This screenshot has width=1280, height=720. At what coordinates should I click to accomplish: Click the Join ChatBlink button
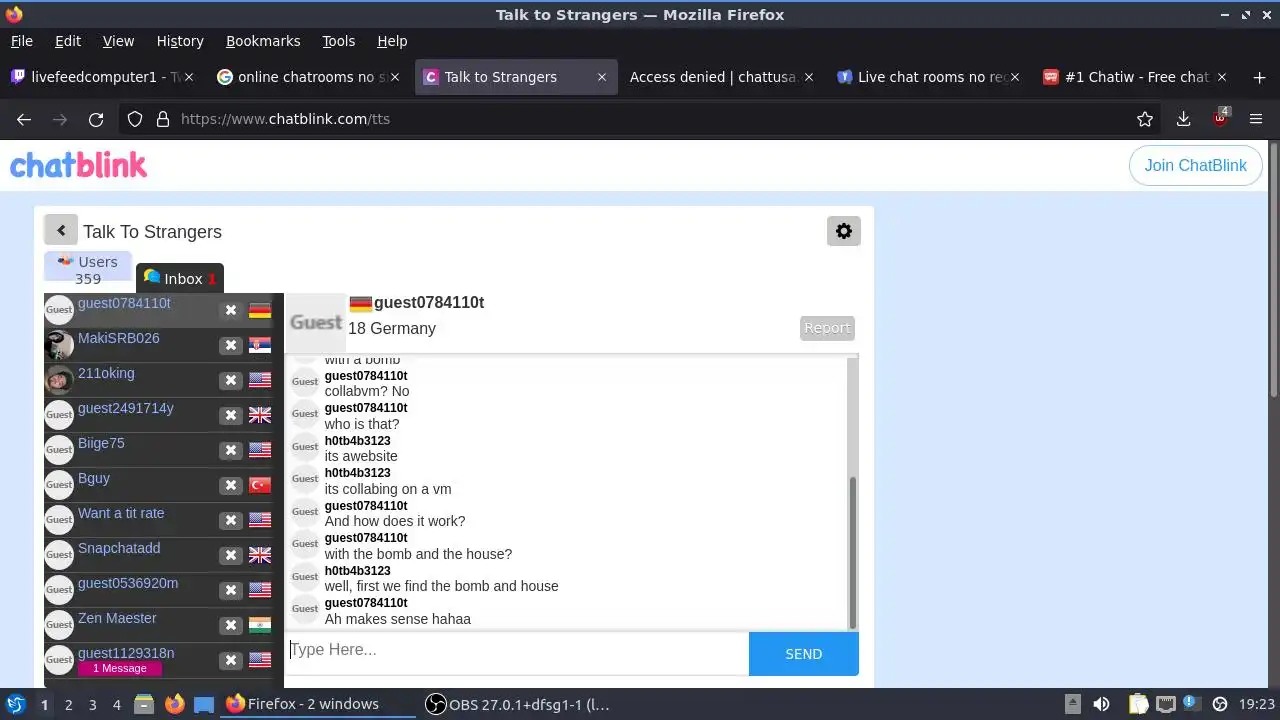(x=1195, y=166)
